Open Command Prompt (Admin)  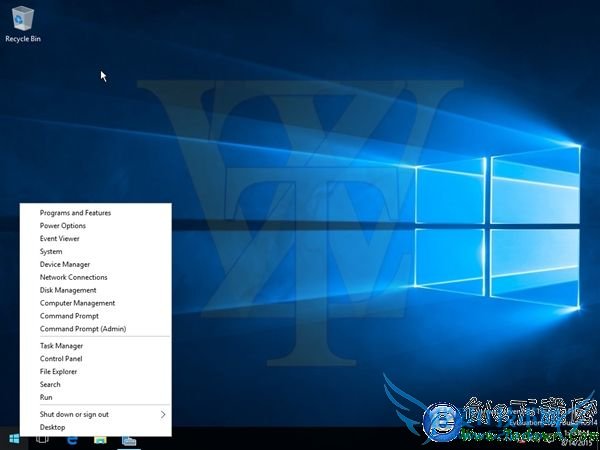point(96,329)
